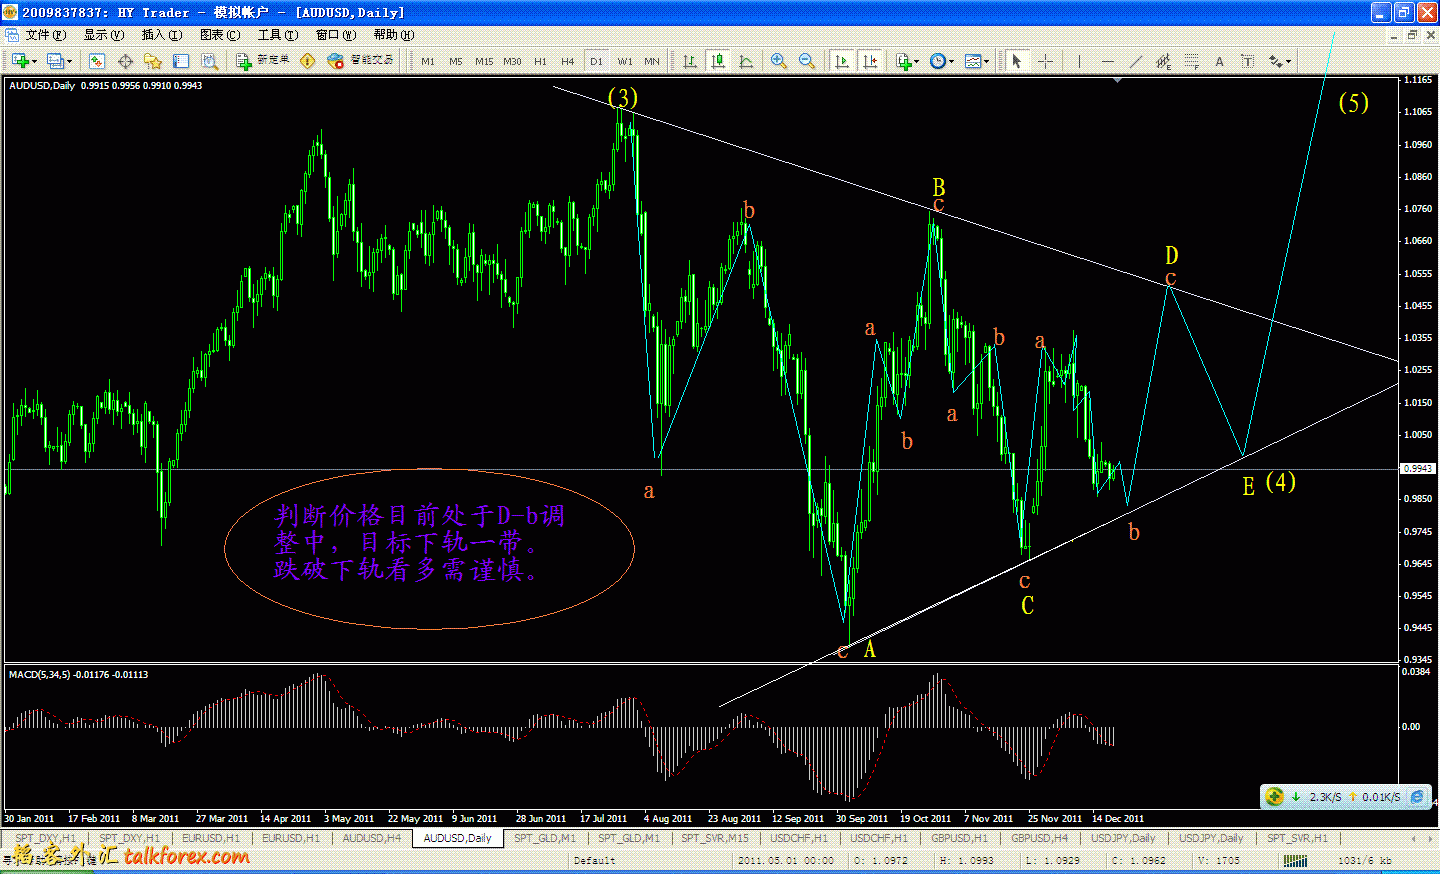1440x874 pixels.
Task: Select the crosshair tool
Action: (x=1045, y=61)
